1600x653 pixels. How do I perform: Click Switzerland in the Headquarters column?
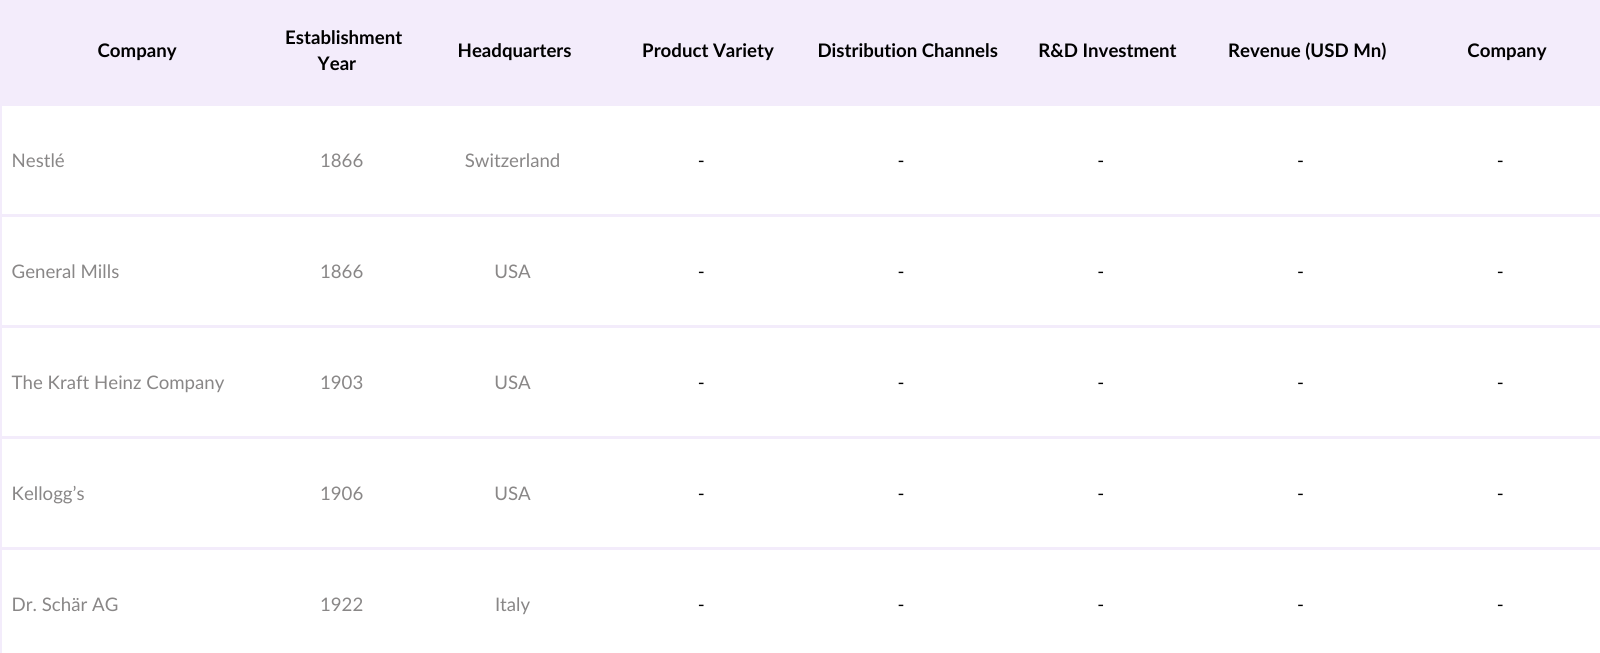point(512,160)
